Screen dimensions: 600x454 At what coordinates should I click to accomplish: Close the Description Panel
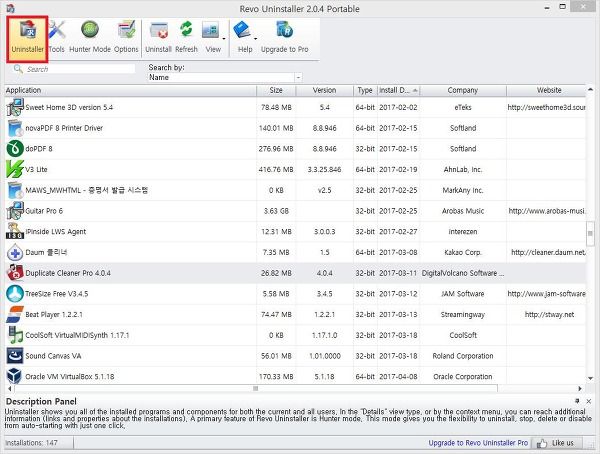(x=589, y=401)
